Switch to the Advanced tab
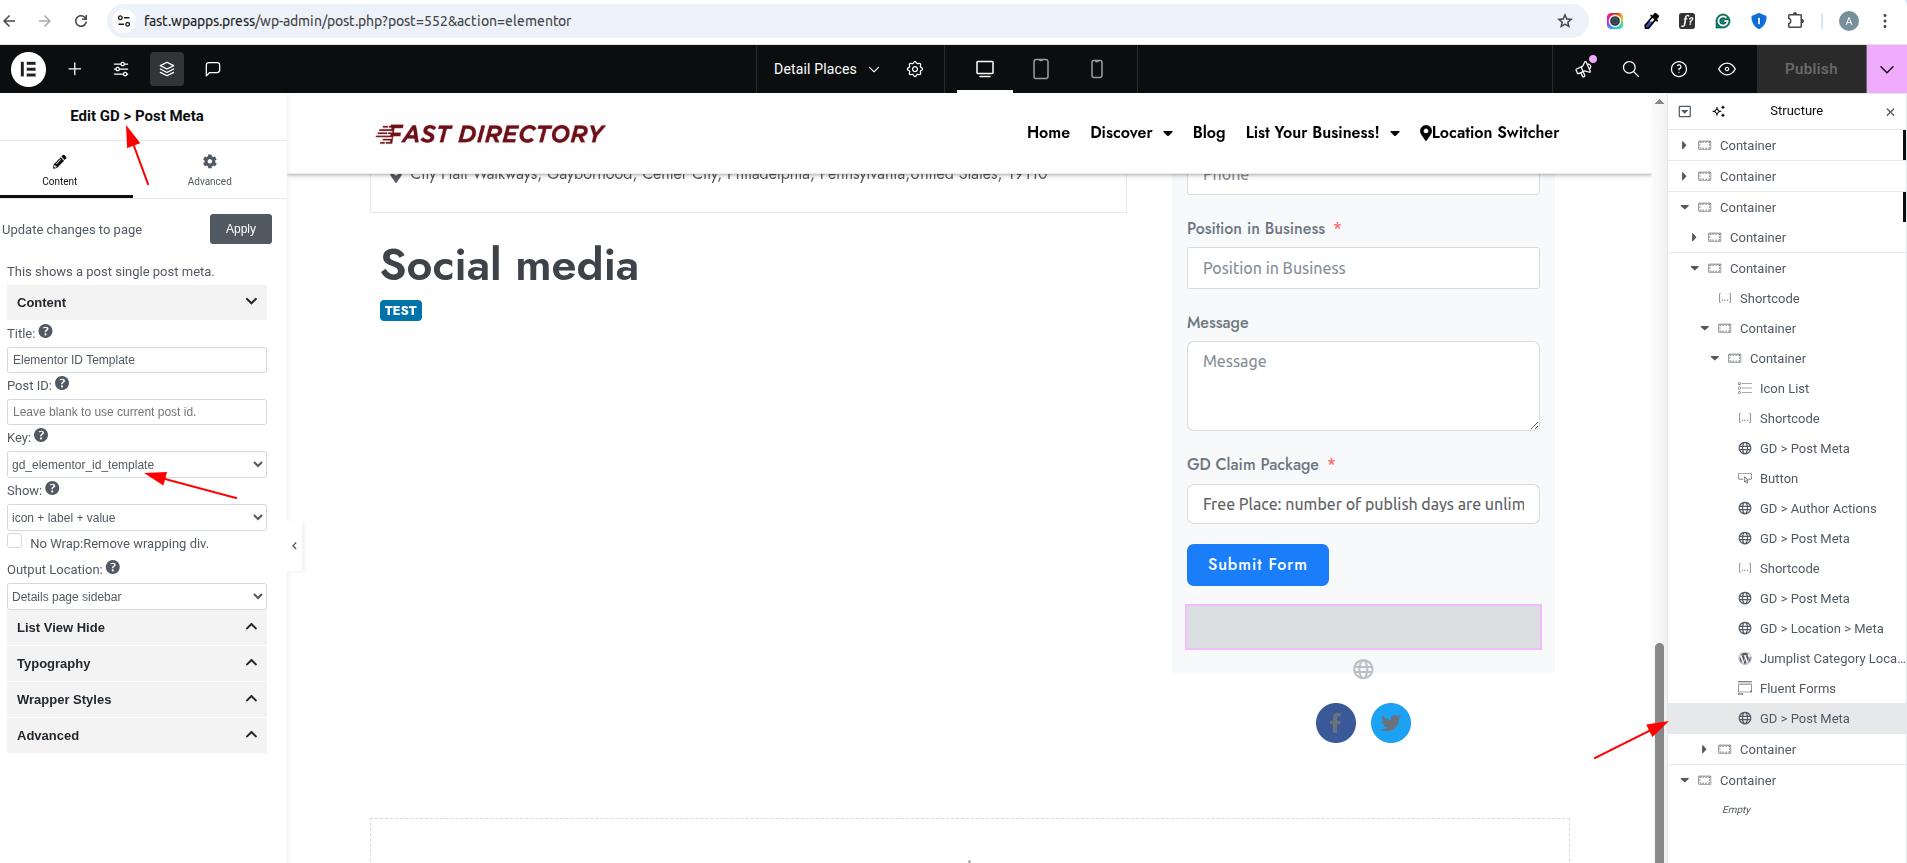1907x863 pixels. coord(209,169)
